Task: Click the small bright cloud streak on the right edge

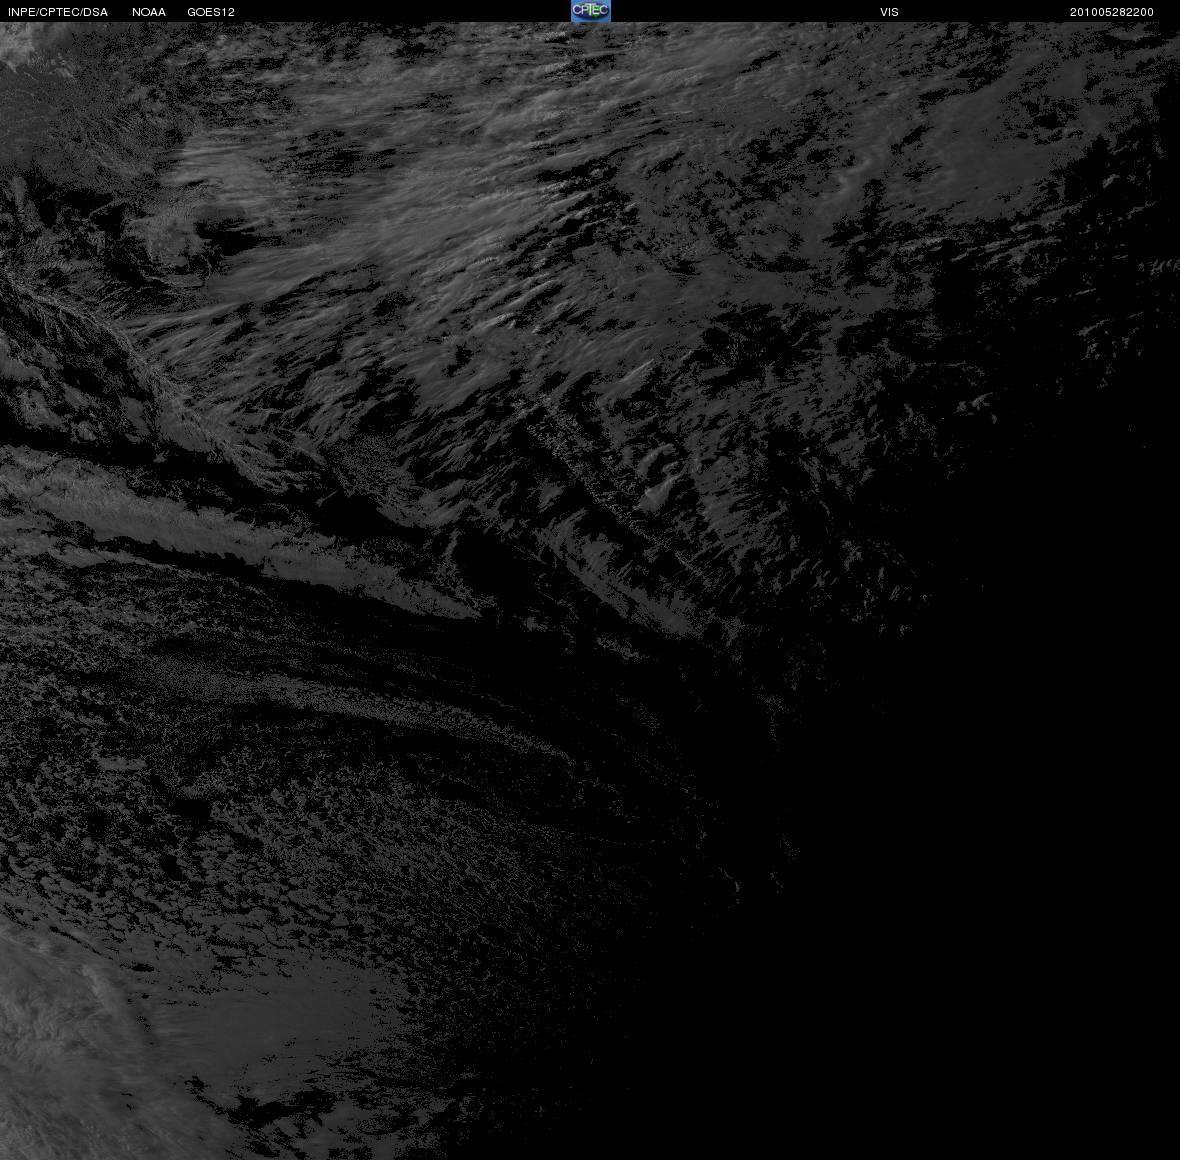Action: click(x=1159, y=266)
